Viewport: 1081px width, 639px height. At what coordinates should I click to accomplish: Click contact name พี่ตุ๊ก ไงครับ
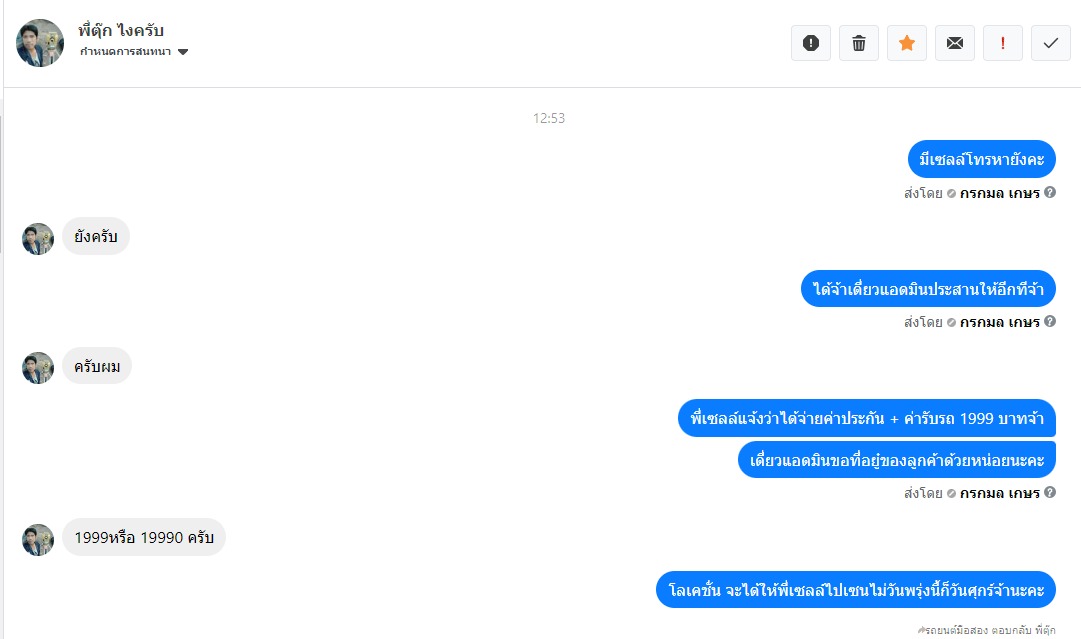pos(121,30)
